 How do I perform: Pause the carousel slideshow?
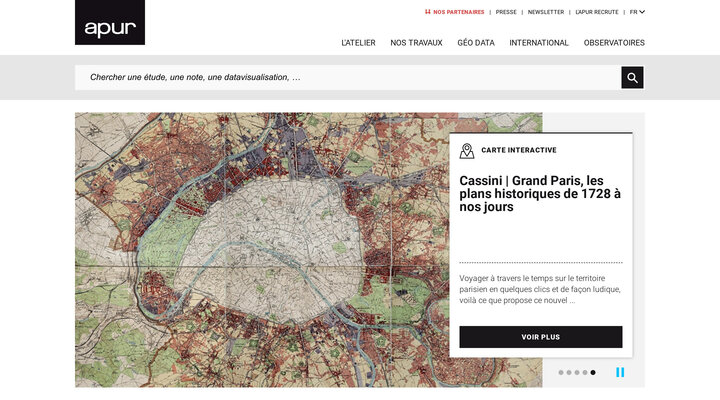(620, 372)
